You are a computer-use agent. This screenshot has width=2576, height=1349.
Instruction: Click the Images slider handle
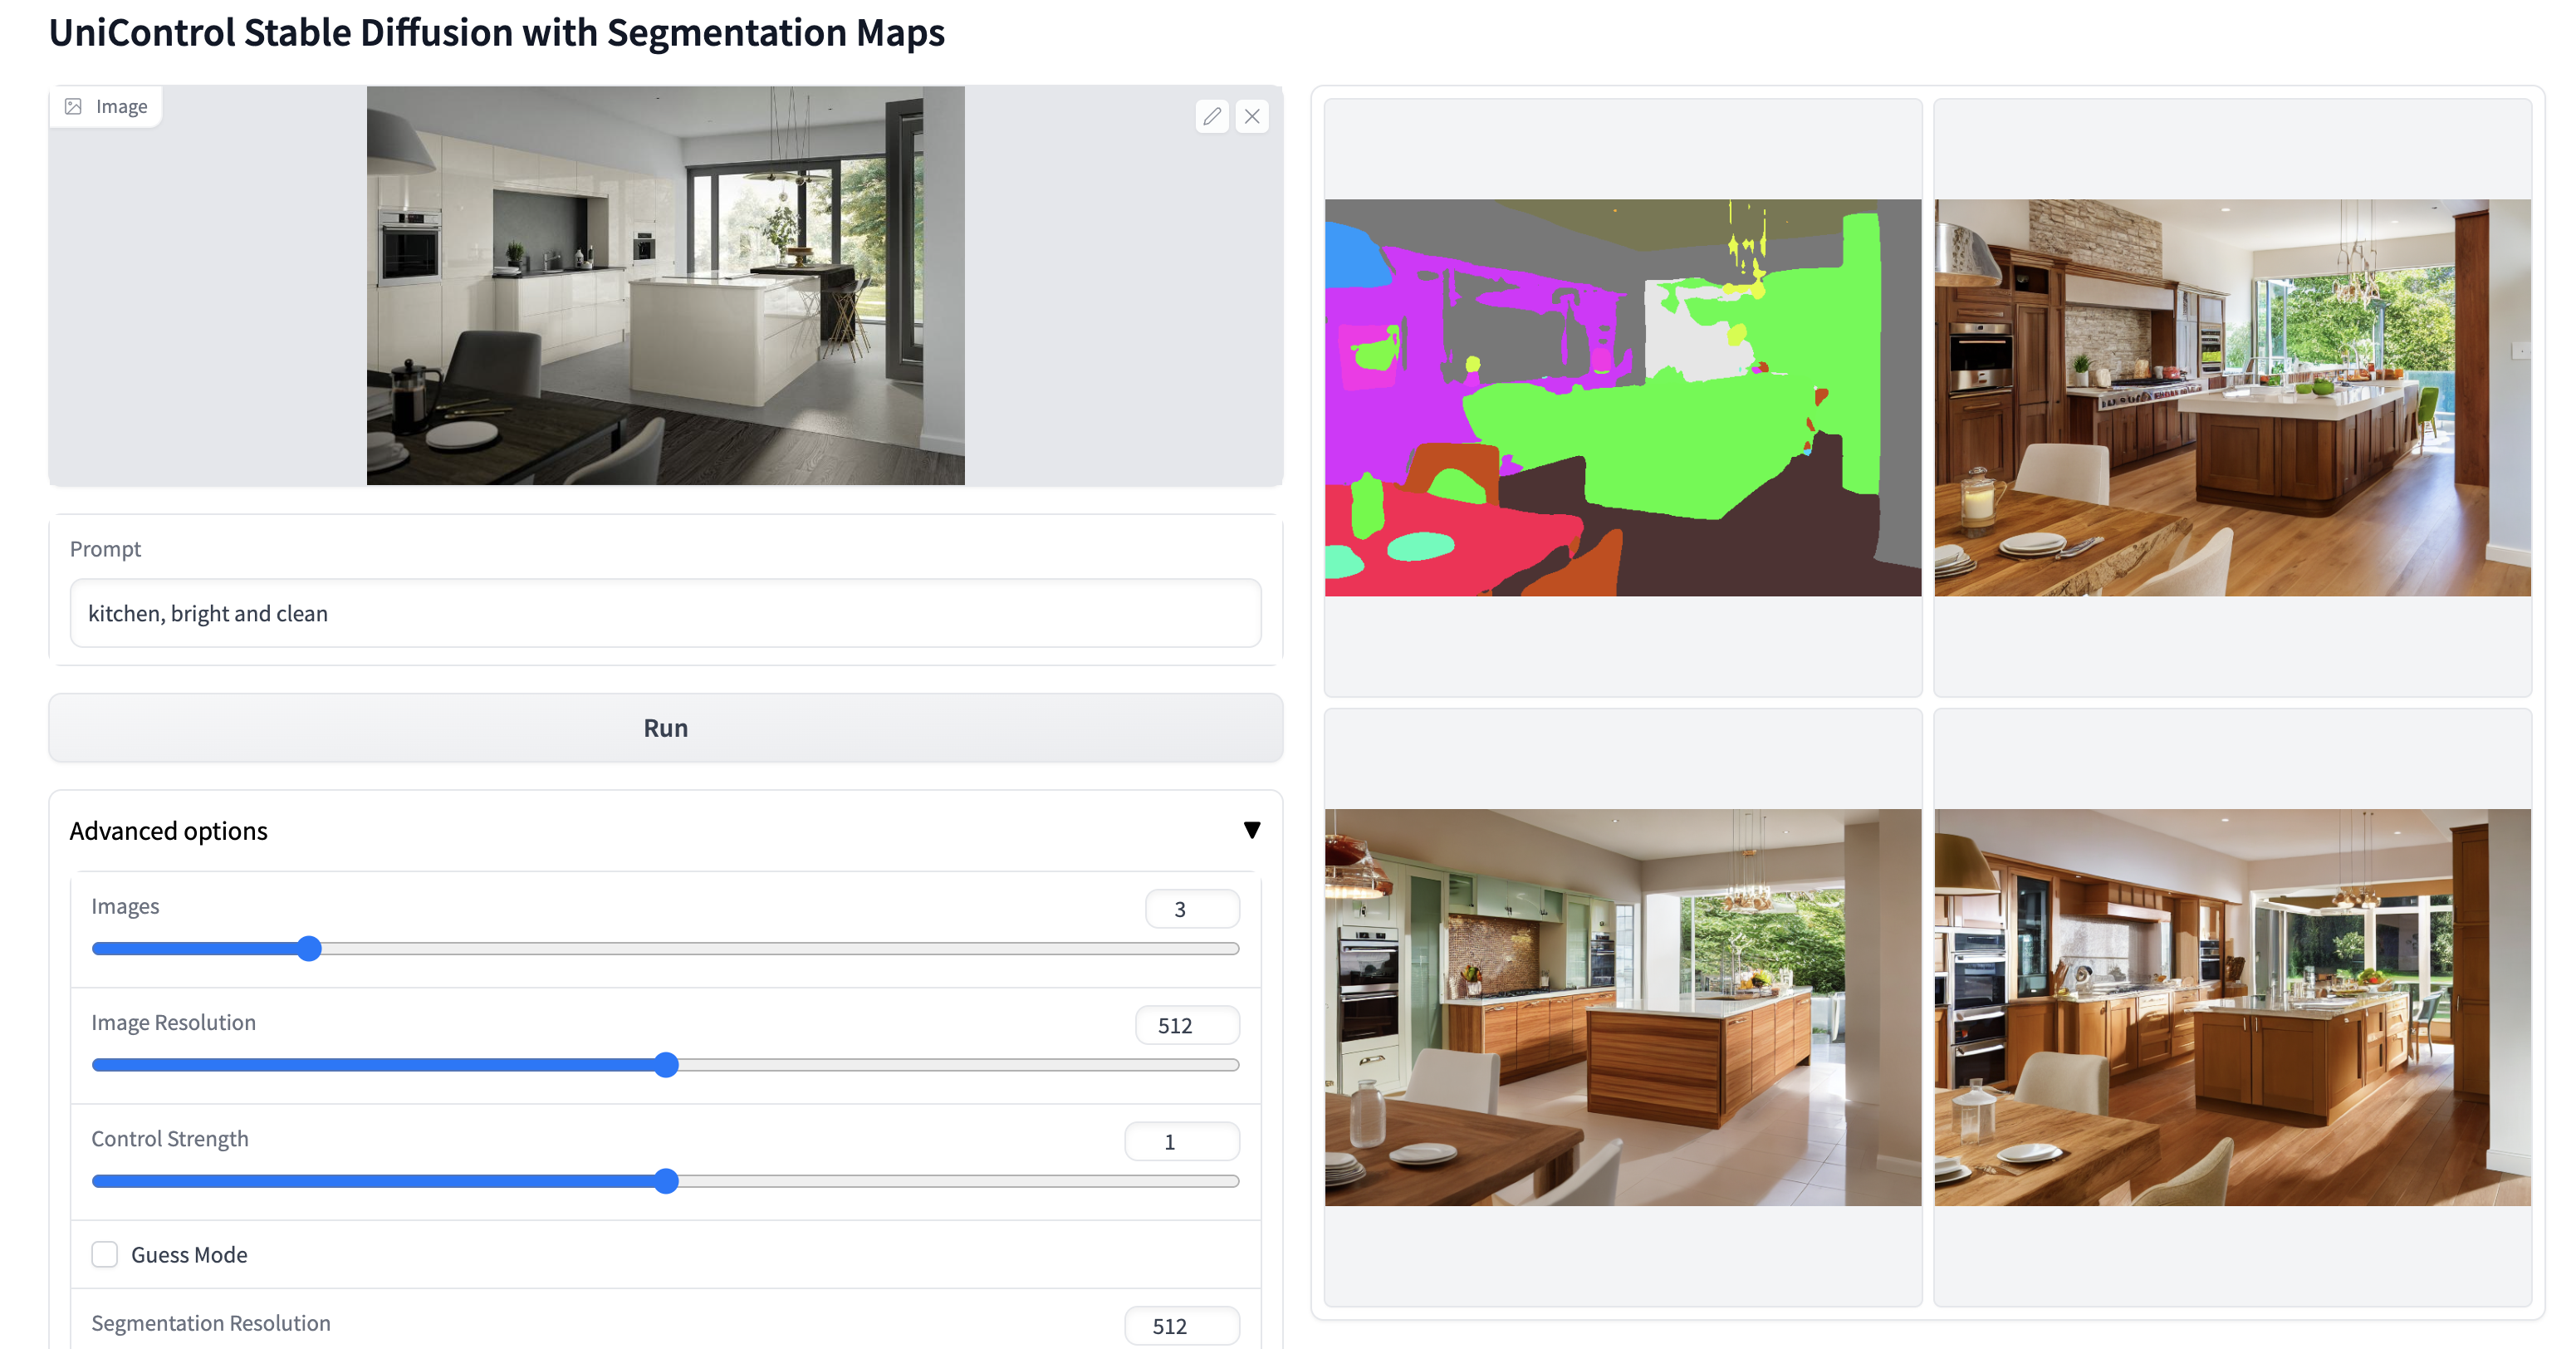click(x=310, y=948)
